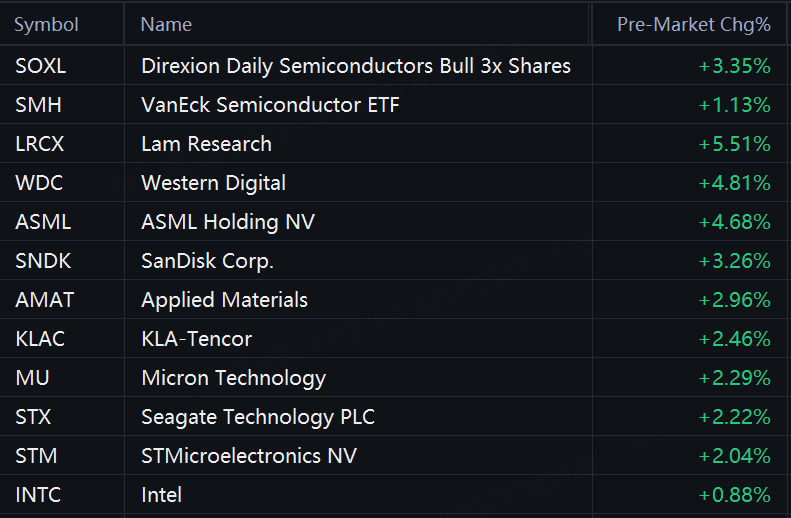Open the INTC ticker symbol
Image resolution: width=791 pixels, height=518 pixels.
(38, 495)
